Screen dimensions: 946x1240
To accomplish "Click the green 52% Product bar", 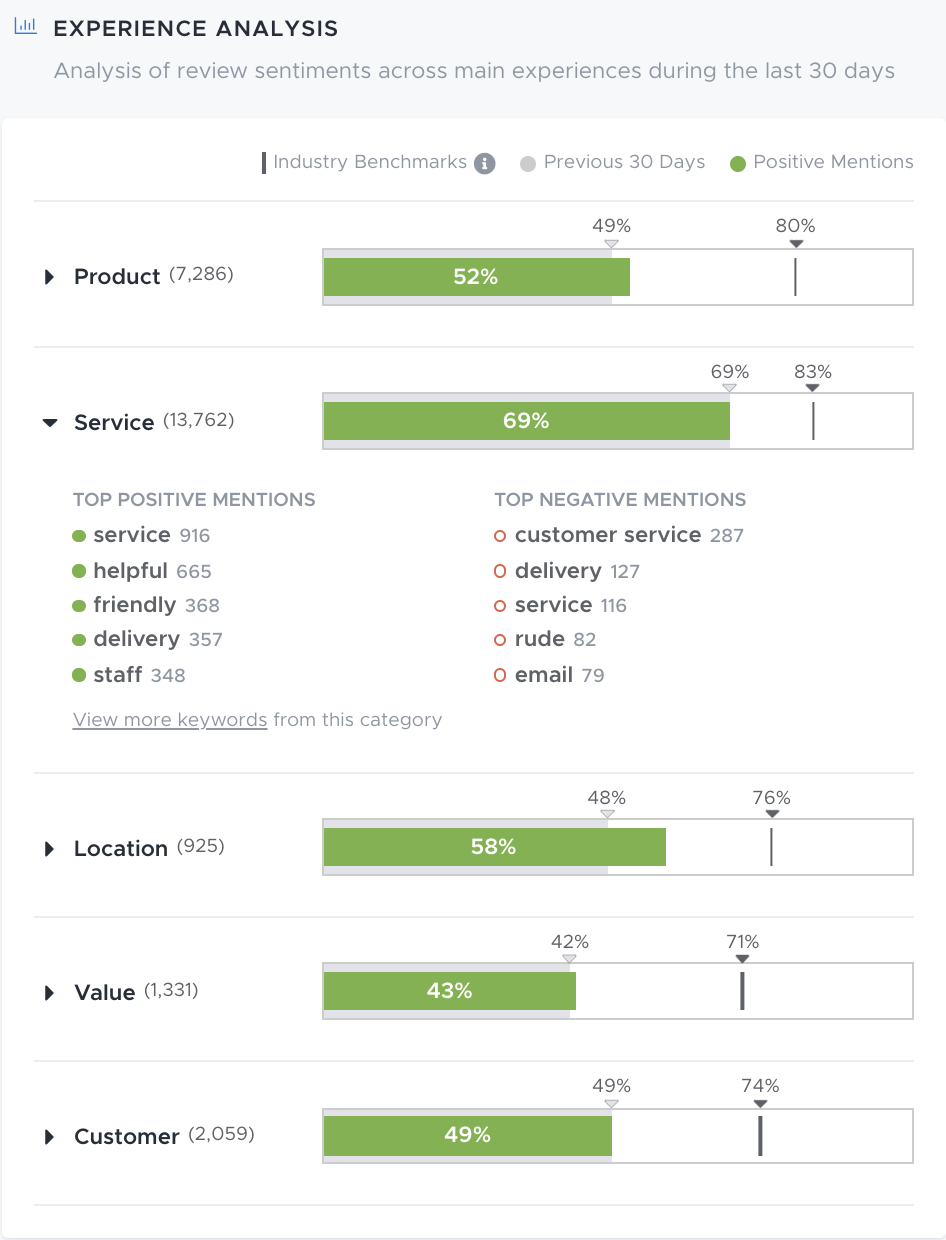I will [476, 277].
